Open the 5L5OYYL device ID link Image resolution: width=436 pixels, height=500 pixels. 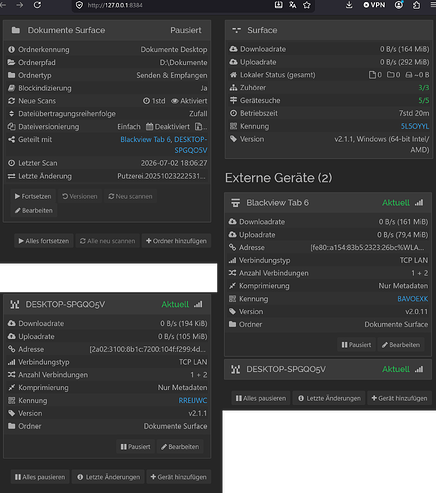click(415, 126)
